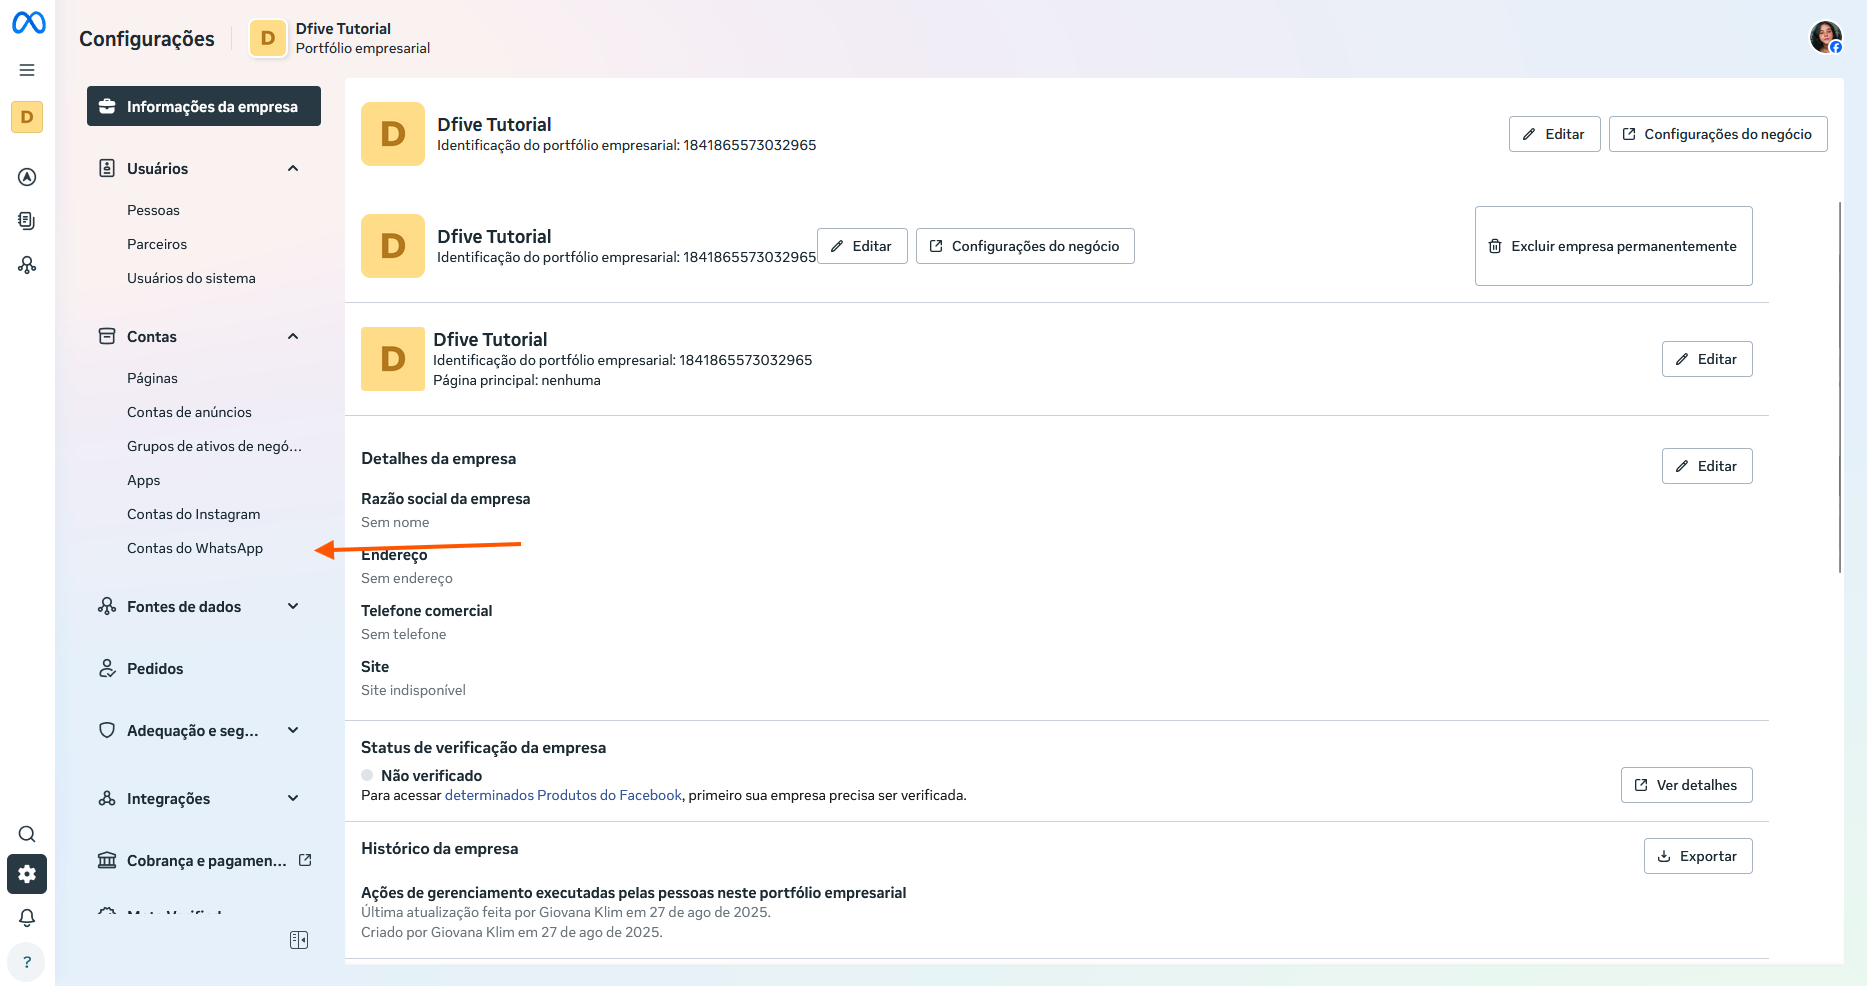Screen dimensions: 1867x986
Task: Collapse the Contas section
Action: [293, 337]
